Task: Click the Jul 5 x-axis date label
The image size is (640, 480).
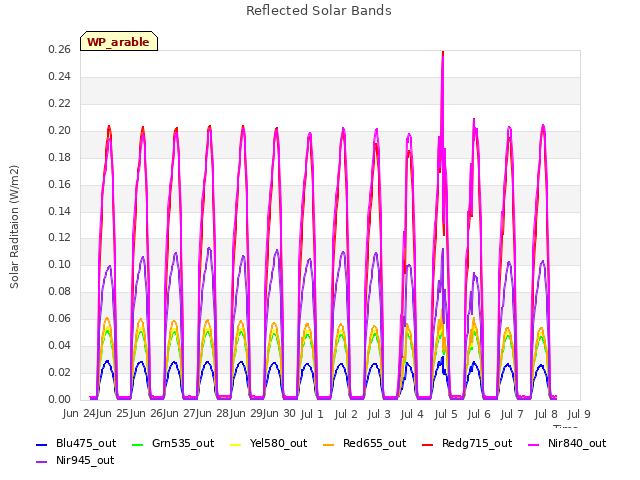Action: pyautogui.click(x=446, y=415)
